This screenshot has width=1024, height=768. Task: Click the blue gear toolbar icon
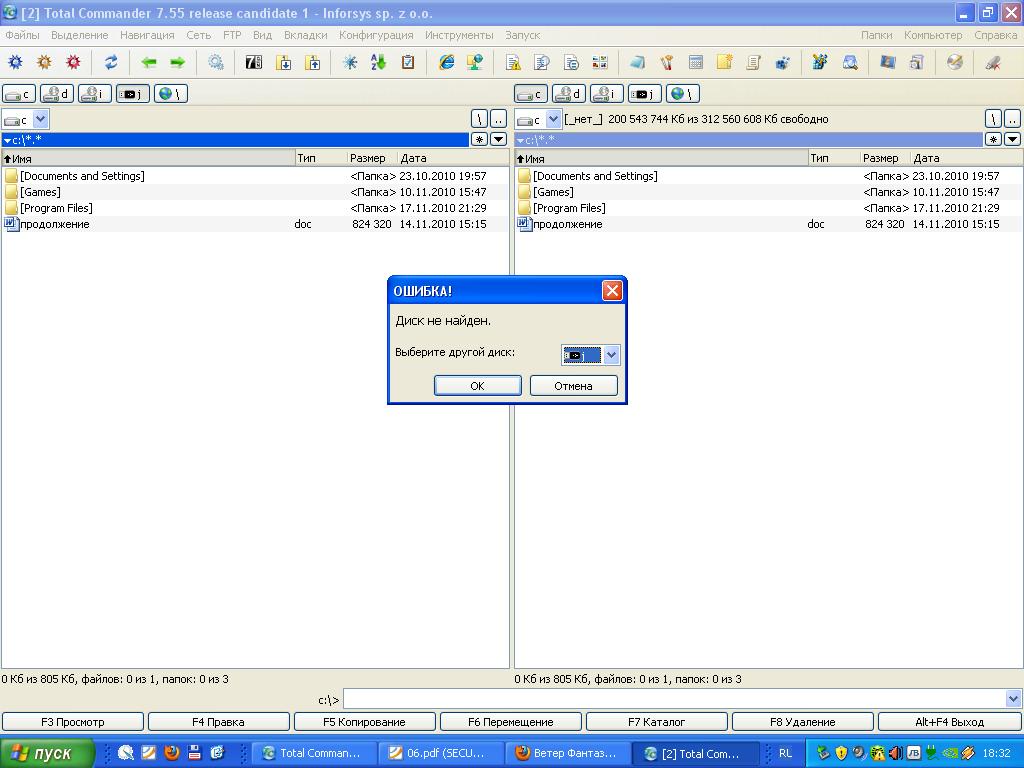15,63
